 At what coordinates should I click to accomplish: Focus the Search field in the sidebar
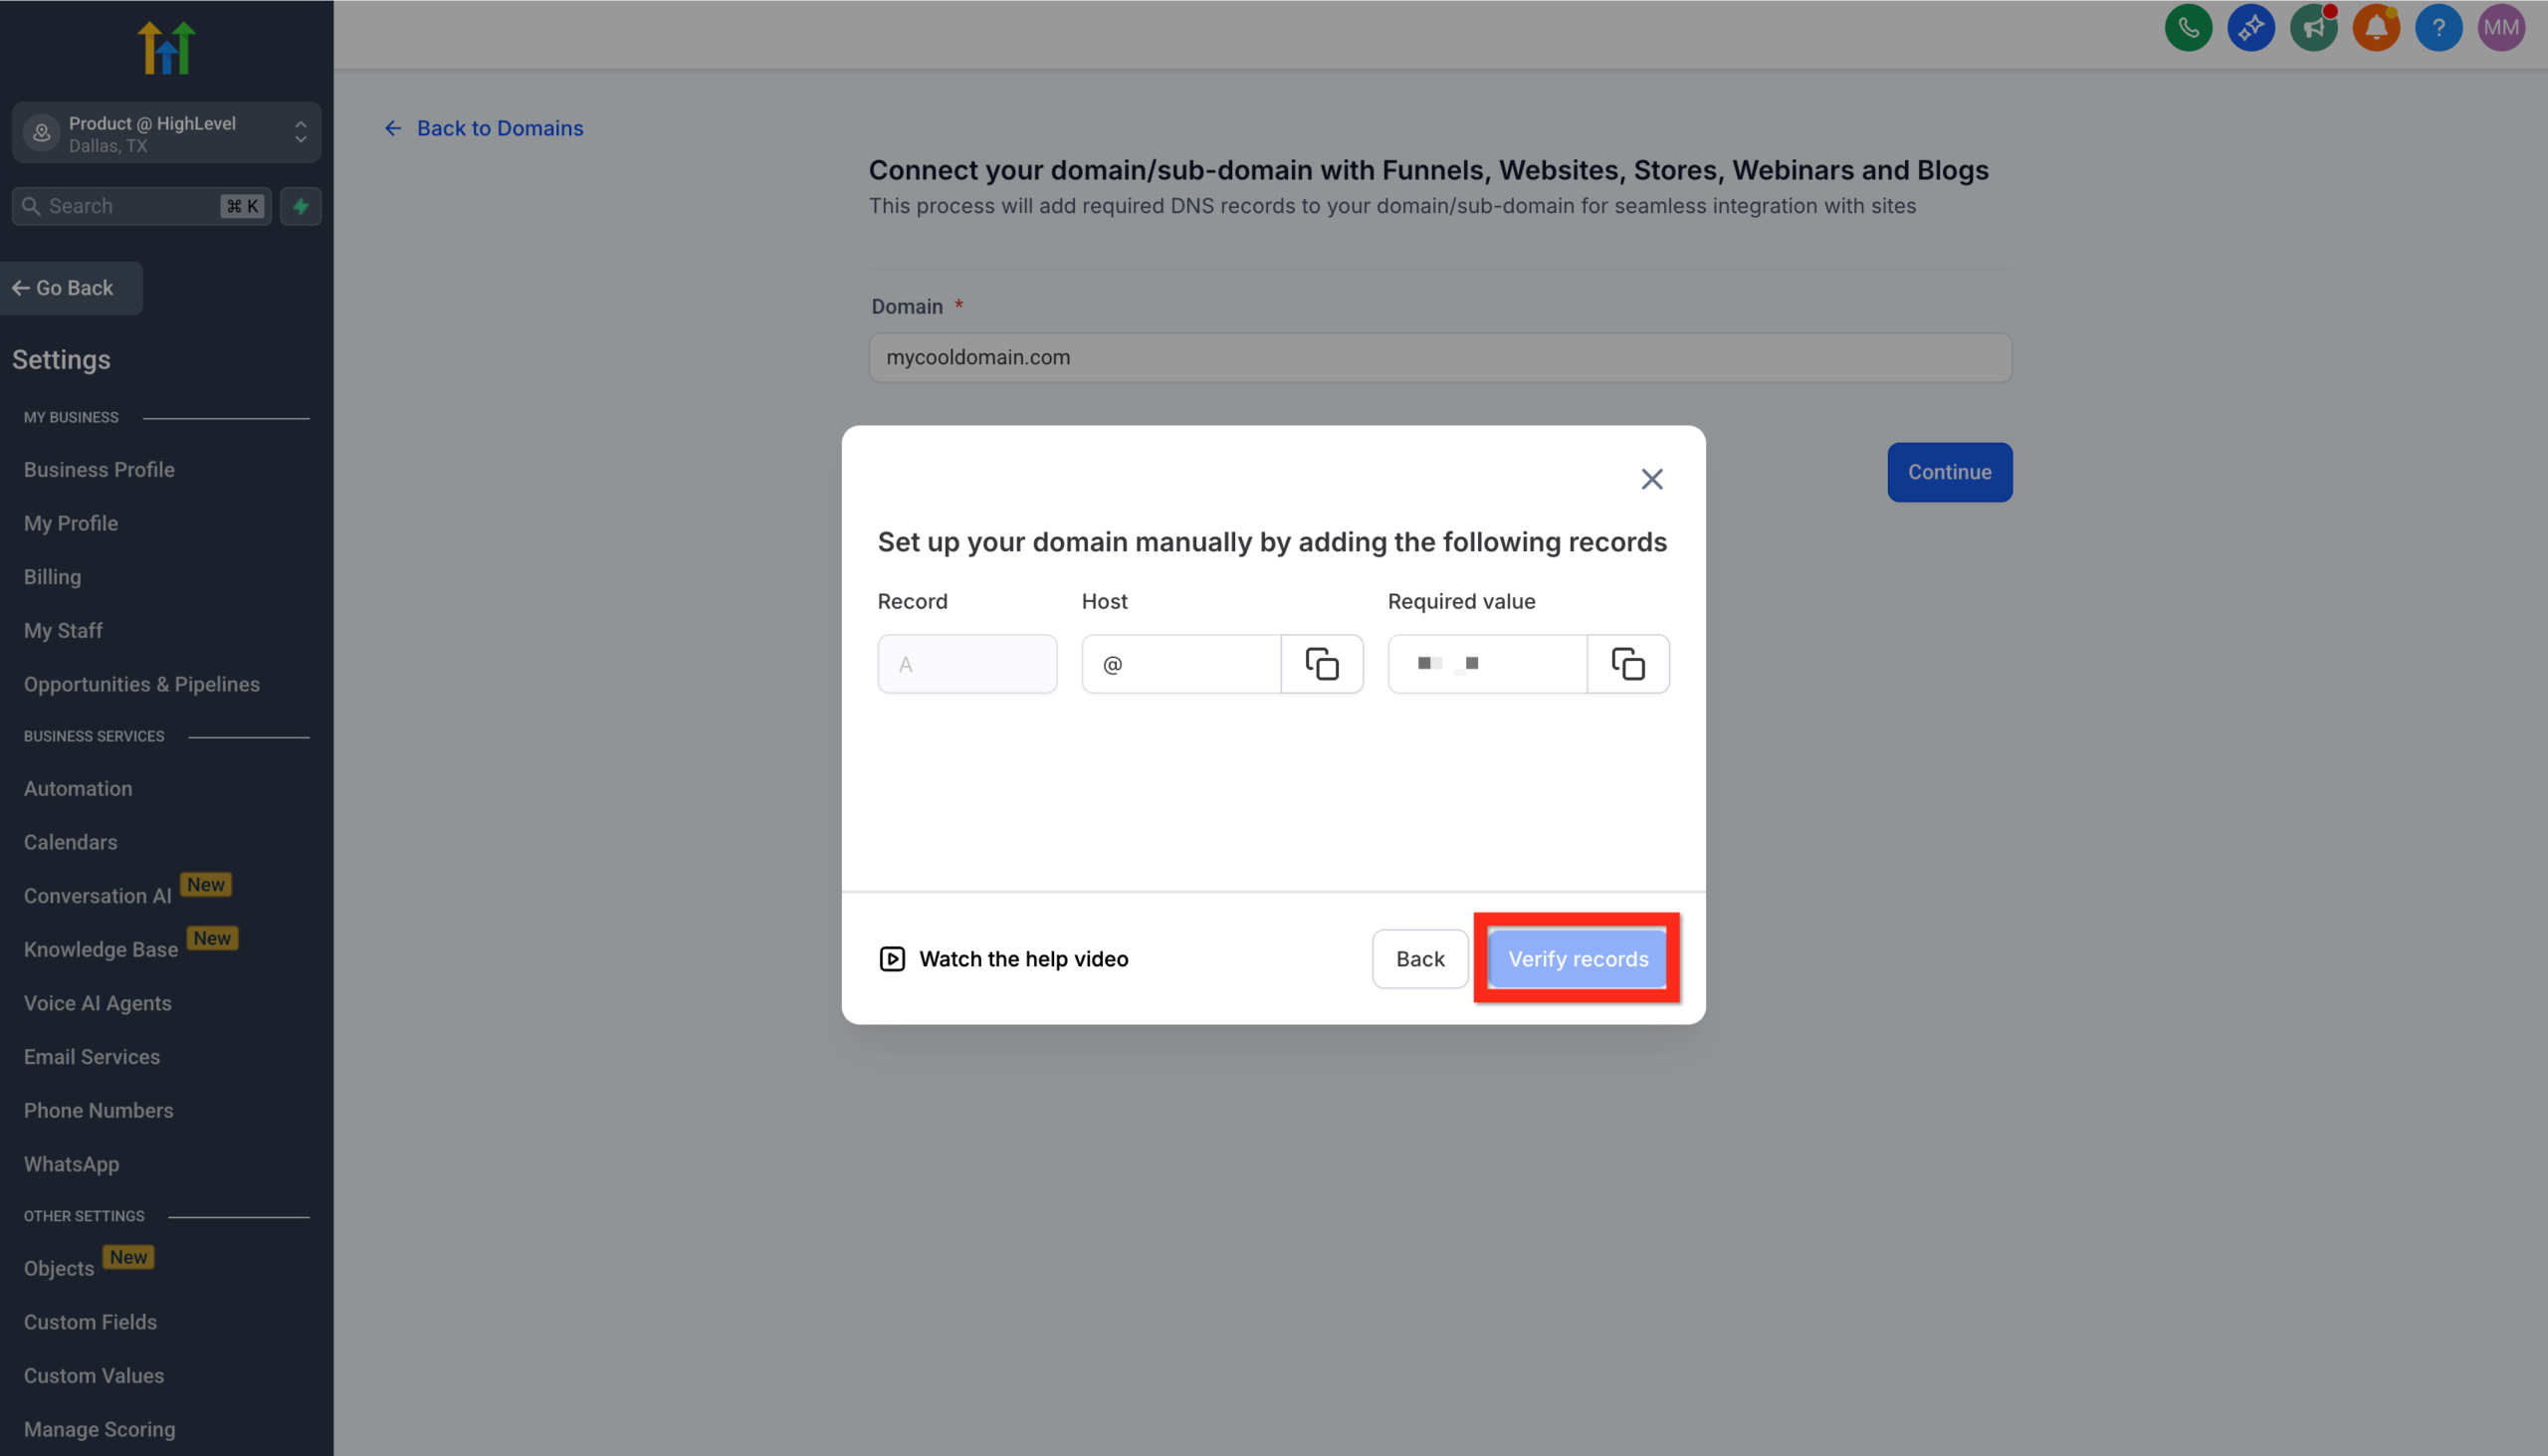click(x=130, y=206)
